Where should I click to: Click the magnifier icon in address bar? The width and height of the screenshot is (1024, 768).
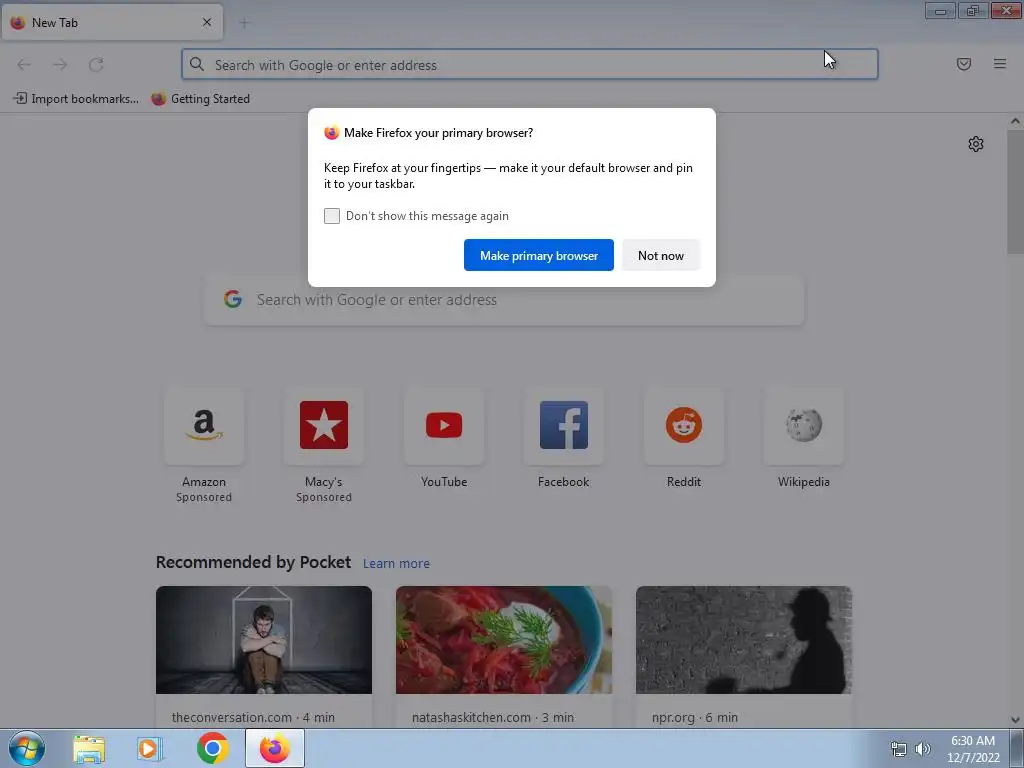pyautogui.click(x=197, y=64)
